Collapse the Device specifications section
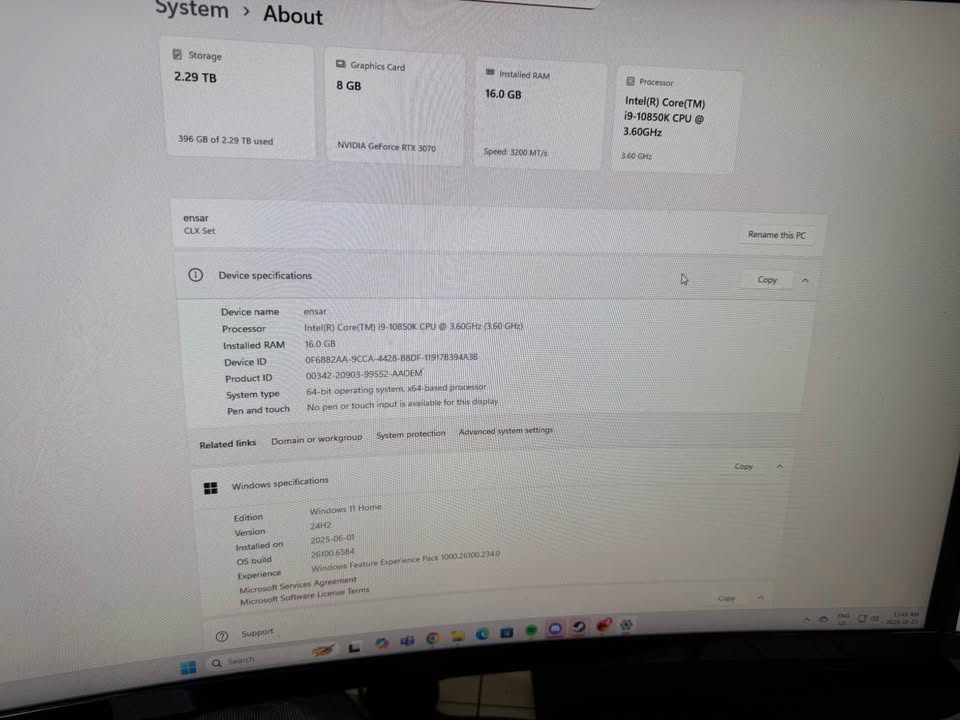Image resolution: width=960 pixels, height=720 pixels. [x=805, y=280]
